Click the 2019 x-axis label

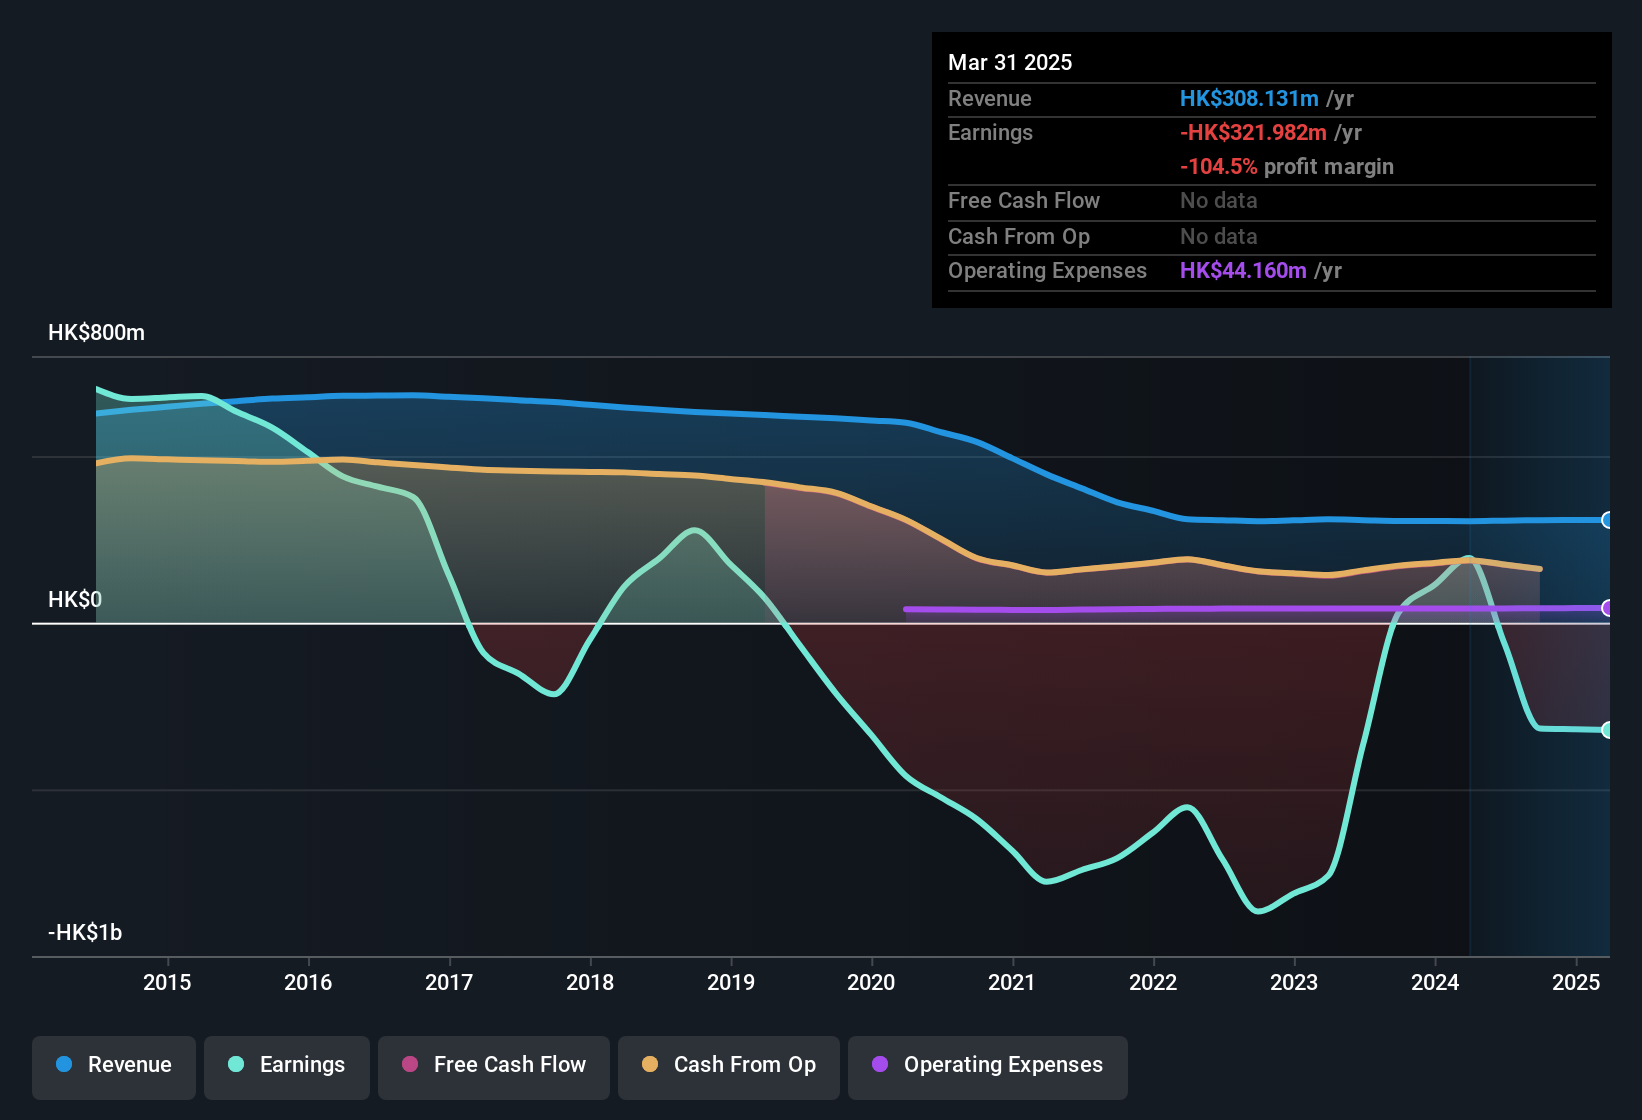731,983
